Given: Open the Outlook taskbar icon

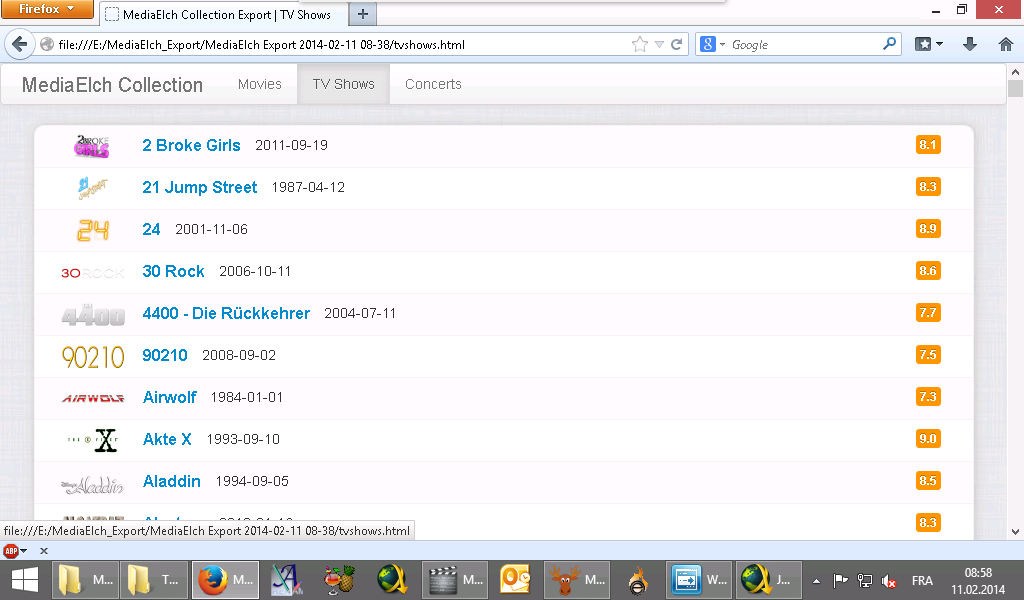Looking at the screenshot, I should [x=516, y=580].
